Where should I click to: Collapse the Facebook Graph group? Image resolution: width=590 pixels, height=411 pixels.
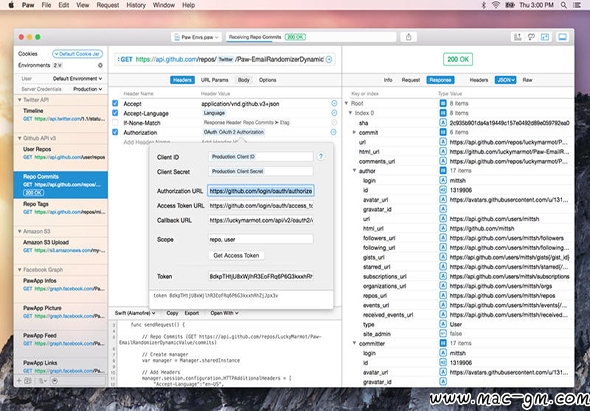pos(20,269)
